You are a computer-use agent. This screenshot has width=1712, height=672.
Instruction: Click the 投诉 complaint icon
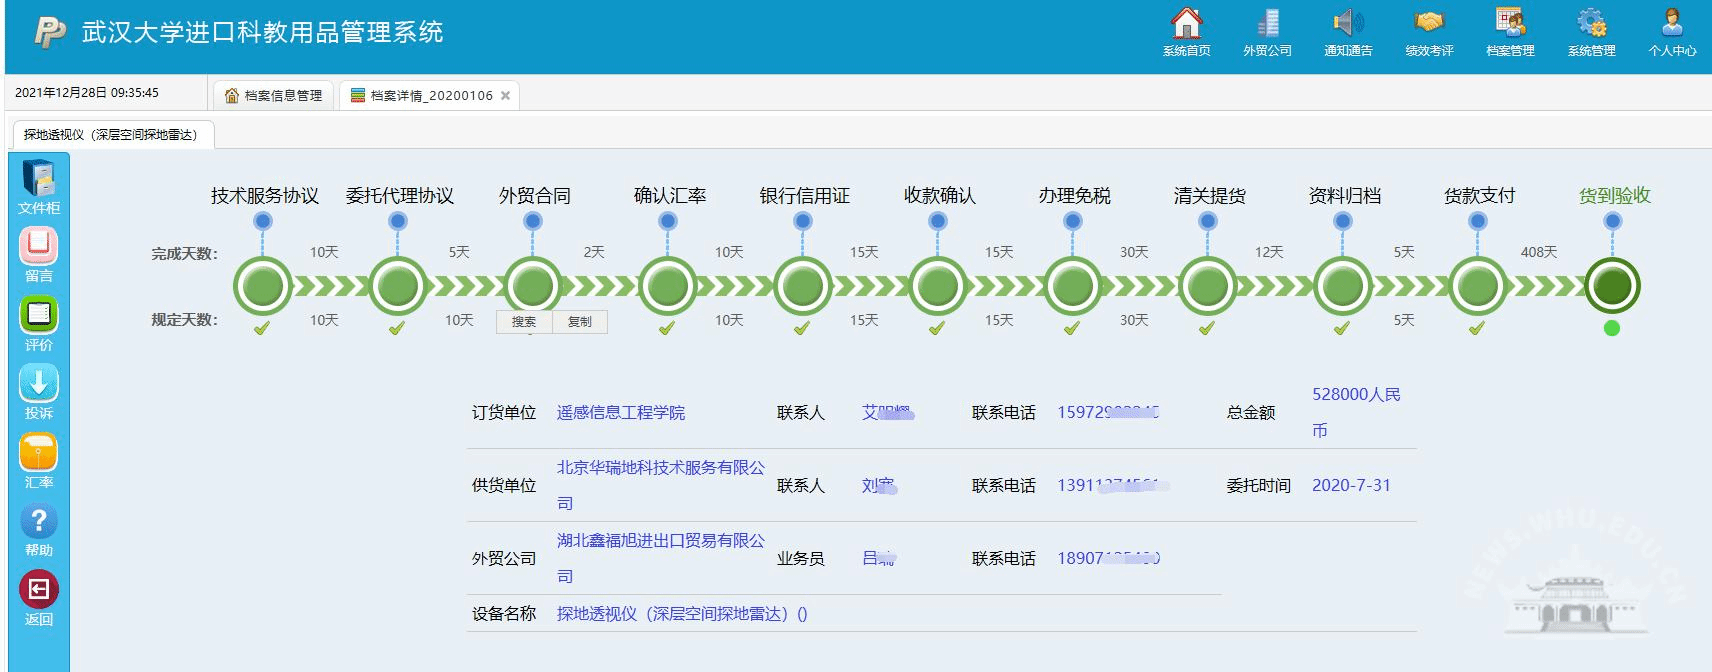pos(38,384)
